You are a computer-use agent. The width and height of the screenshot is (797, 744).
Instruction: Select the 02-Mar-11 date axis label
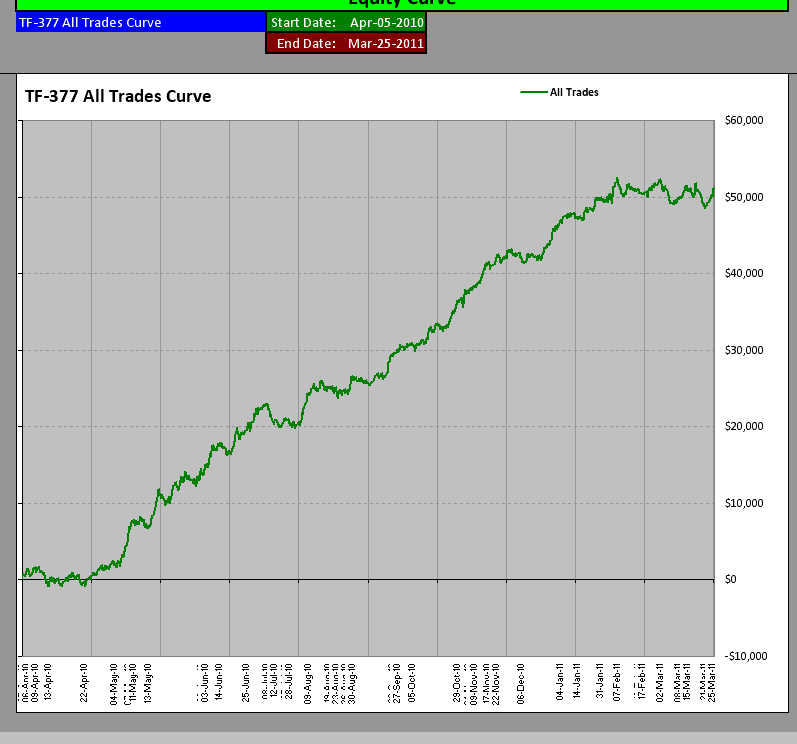pyautogui.click(x=660, y=683)
